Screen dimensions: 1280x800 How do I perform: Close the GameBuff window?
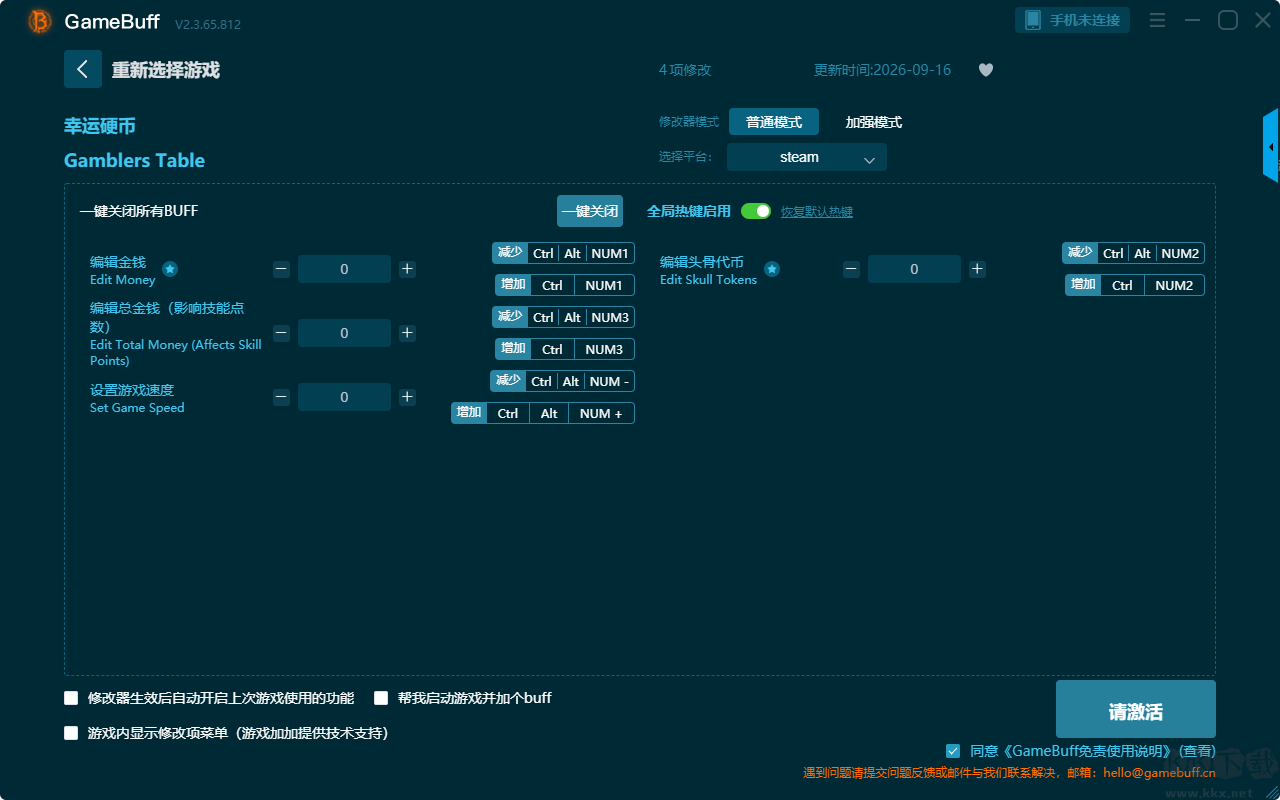tap(1263, 20)
